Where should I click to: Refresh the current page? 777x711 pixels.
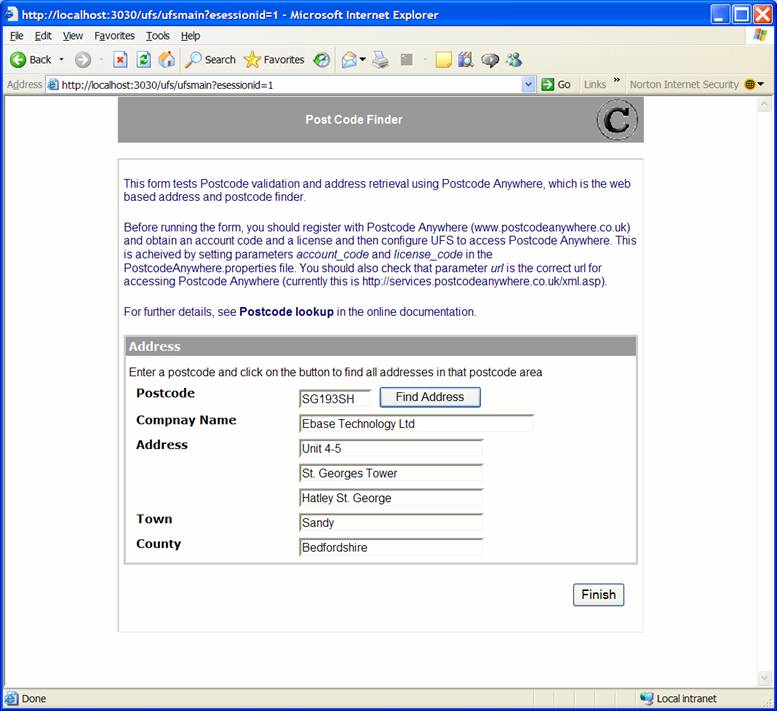[143, 60]
